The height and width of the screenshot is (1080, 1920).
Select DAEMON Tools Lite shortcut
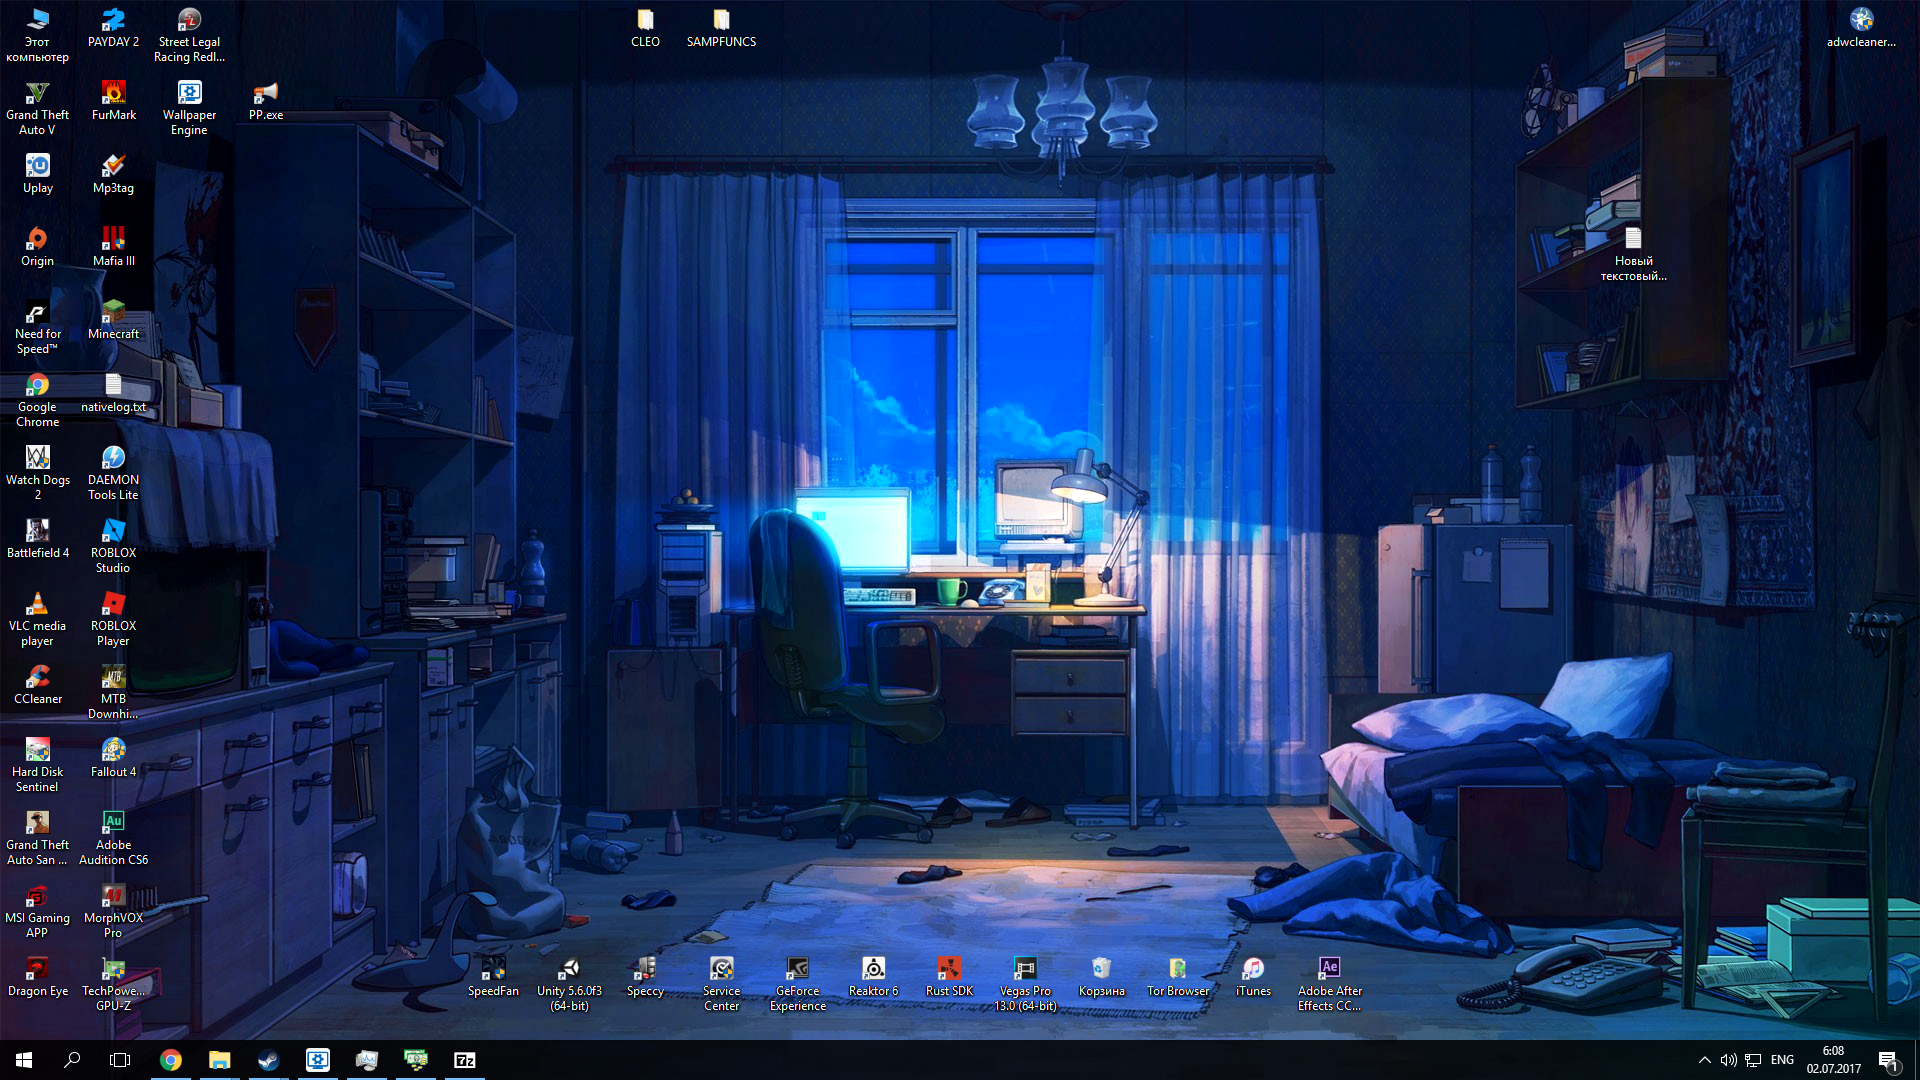pos(113,473)
